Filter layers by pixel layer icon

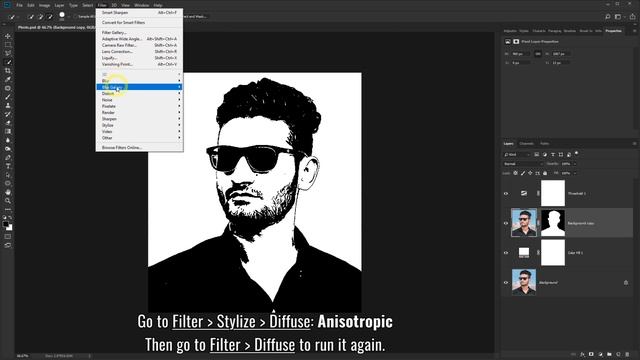pos(537,154)
